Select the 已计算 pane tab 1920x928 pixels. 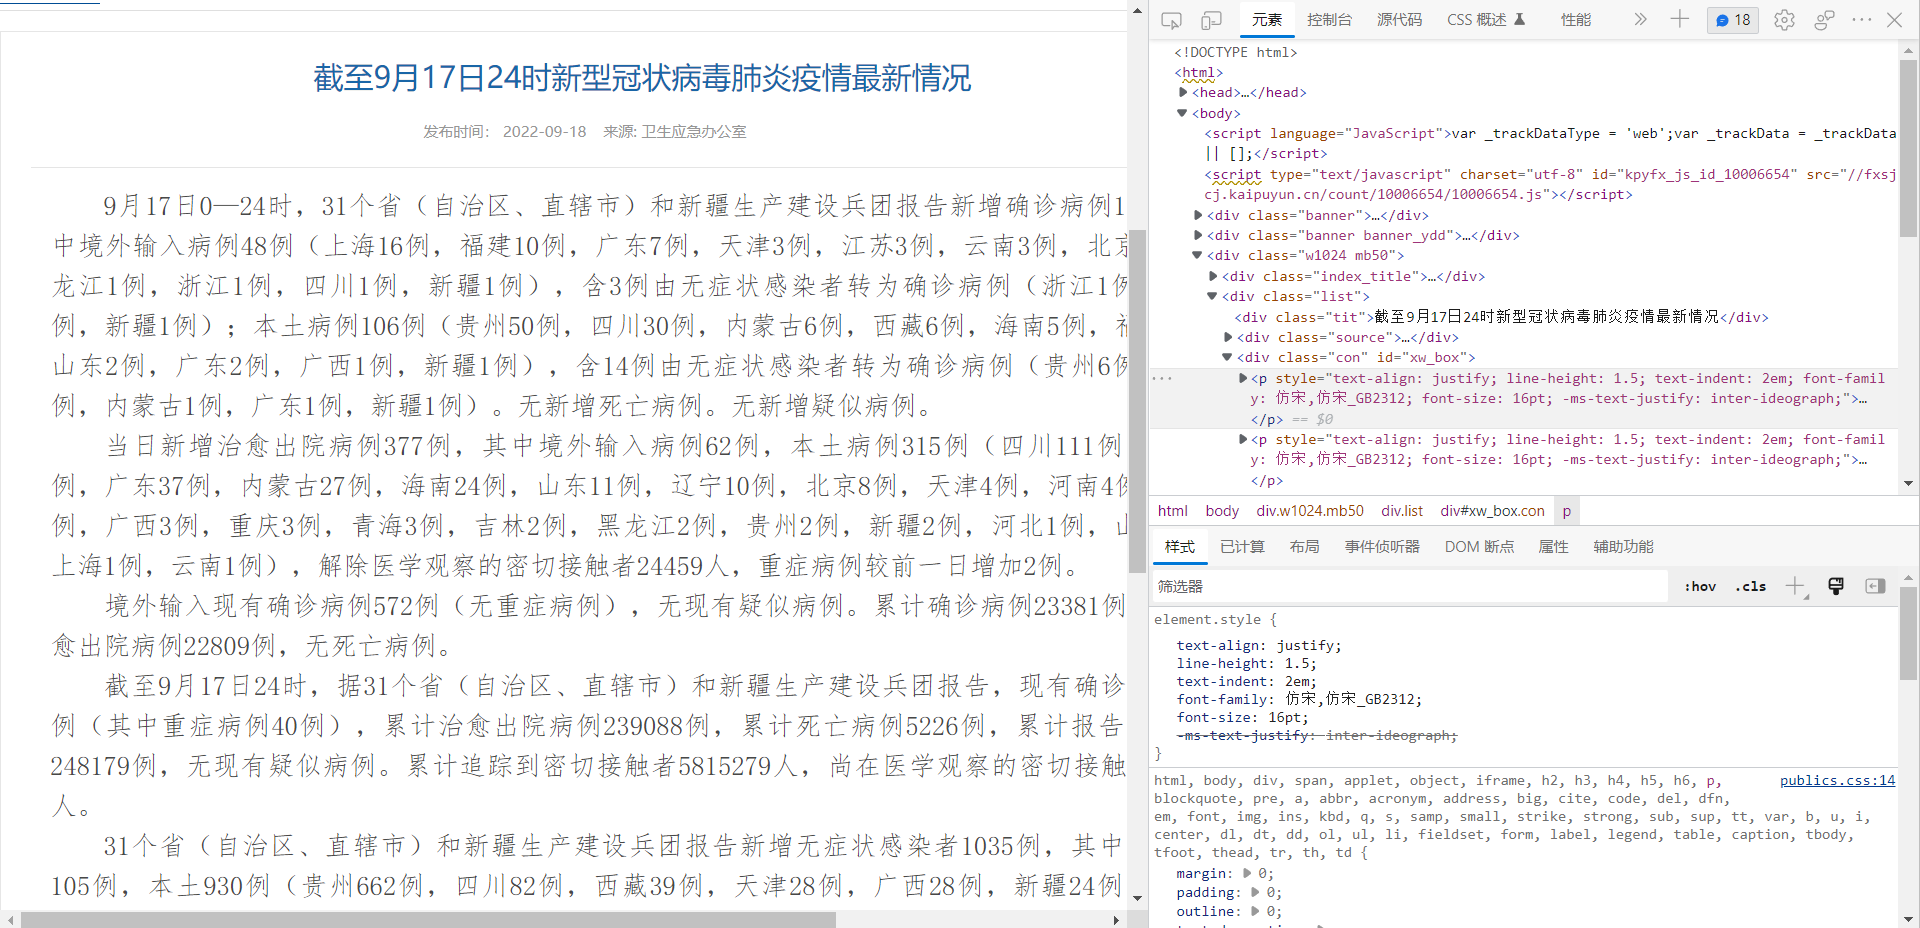tap(1242, 547)
